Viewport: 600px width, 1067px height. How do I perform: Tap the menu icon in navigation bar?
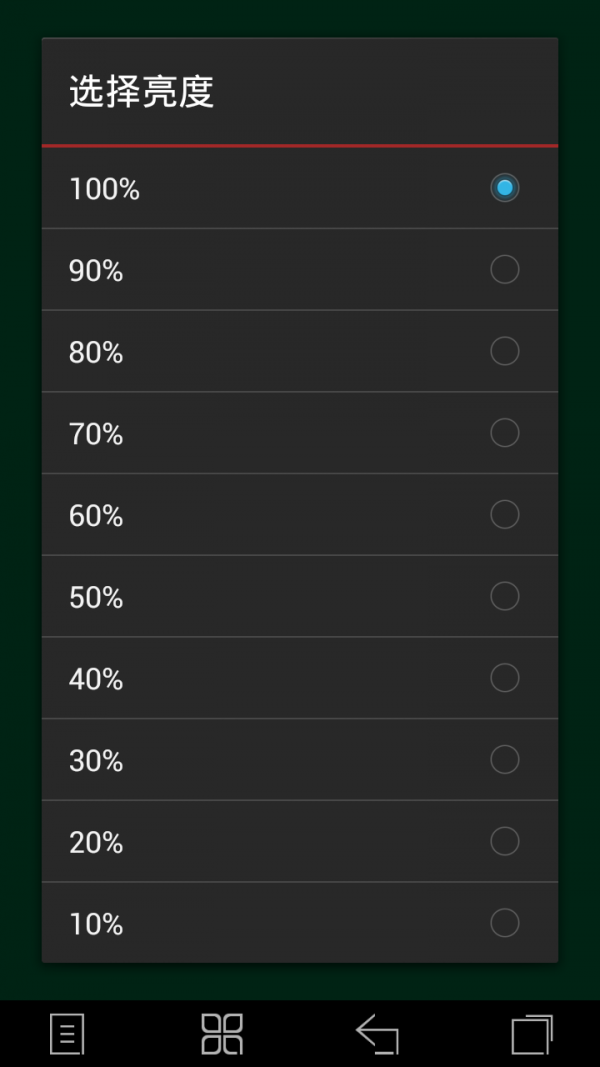[67, 1033]
